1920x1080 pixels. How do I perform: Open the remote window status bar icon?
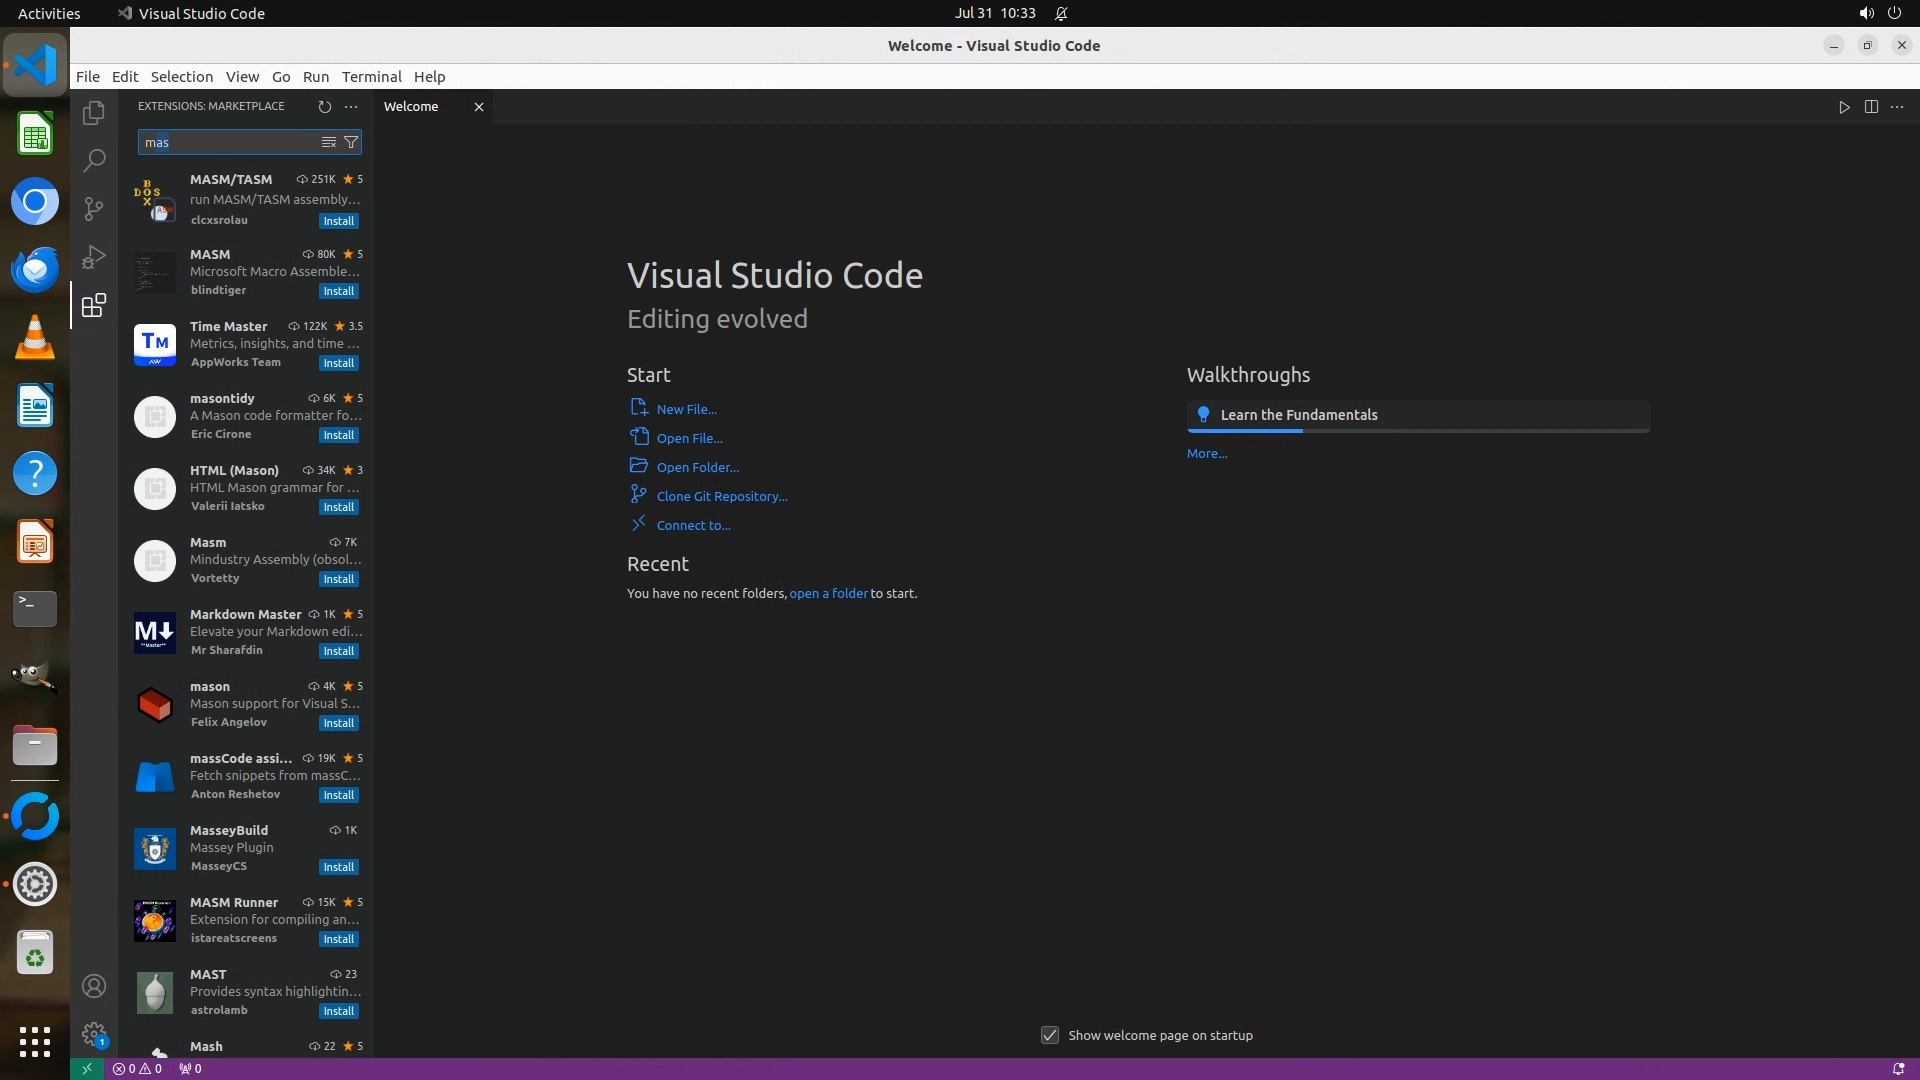[x=87, y=1068]
